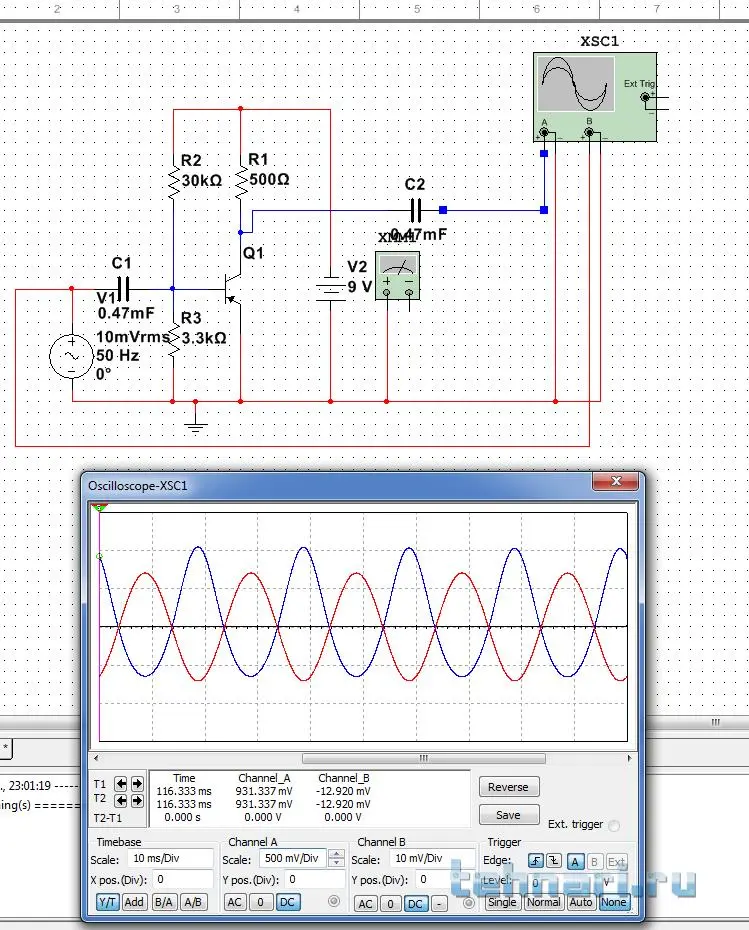The height and width of the screenshot is (930, 749).
Task: Select resistor R1 500Ω
Action: pyautogui.click(x=240, y=183)
